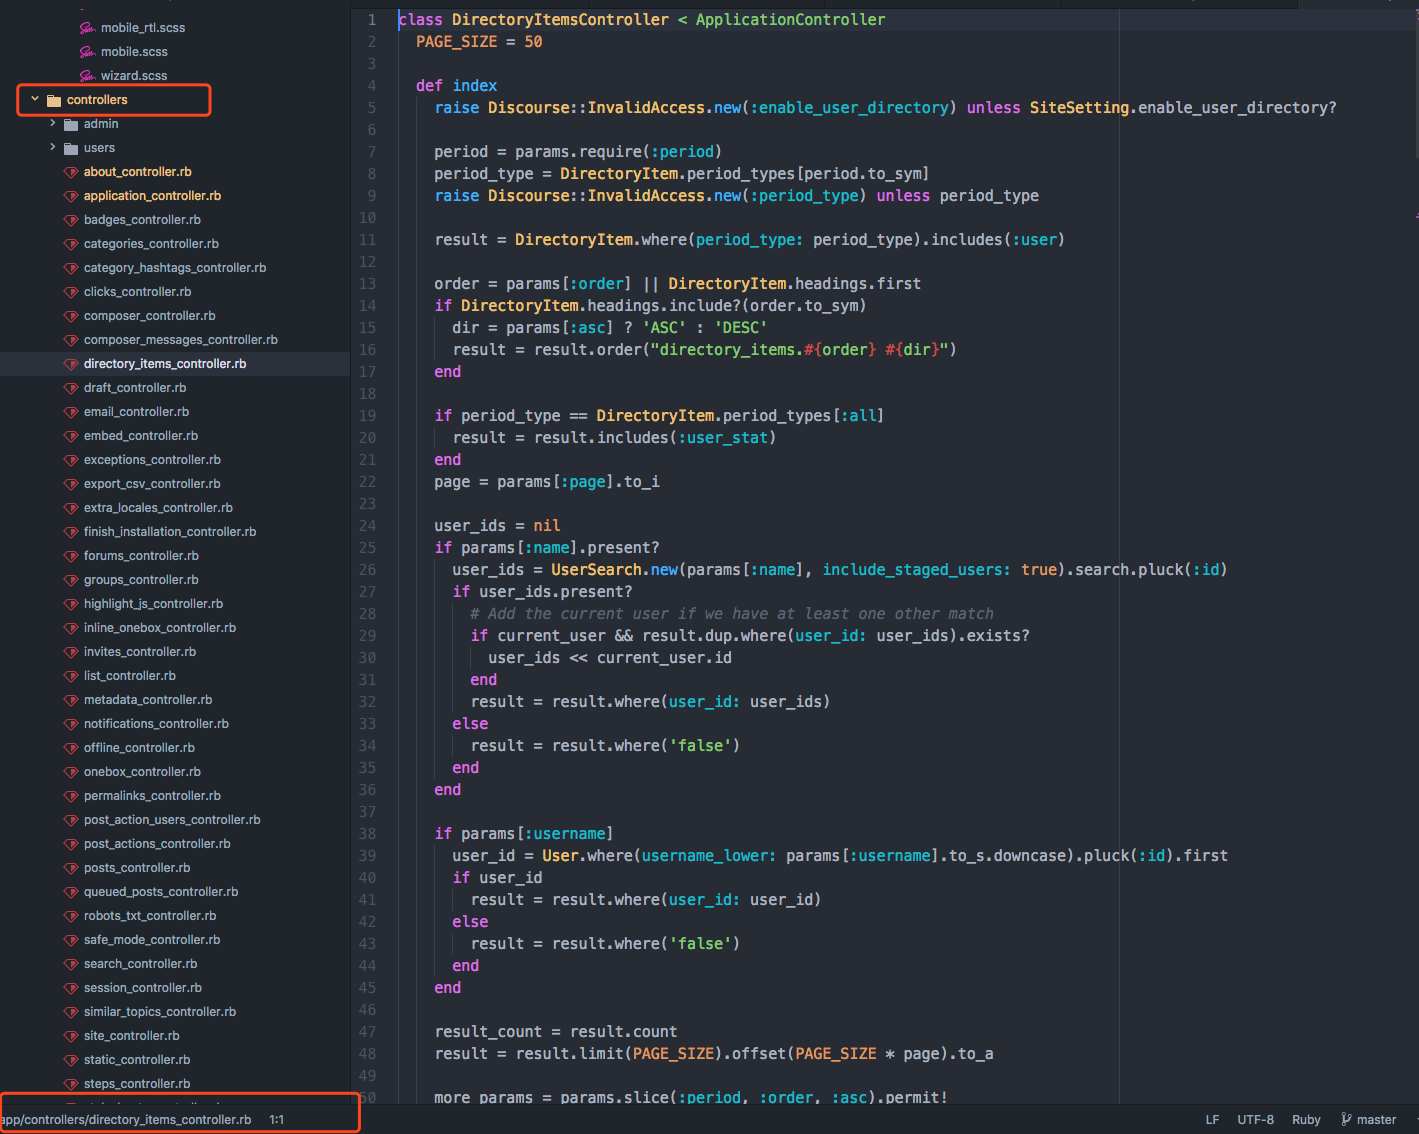The image size is (1419, 1134).
Task: Open groups_controller.rb from the file tree
Action: coord(141,580)
